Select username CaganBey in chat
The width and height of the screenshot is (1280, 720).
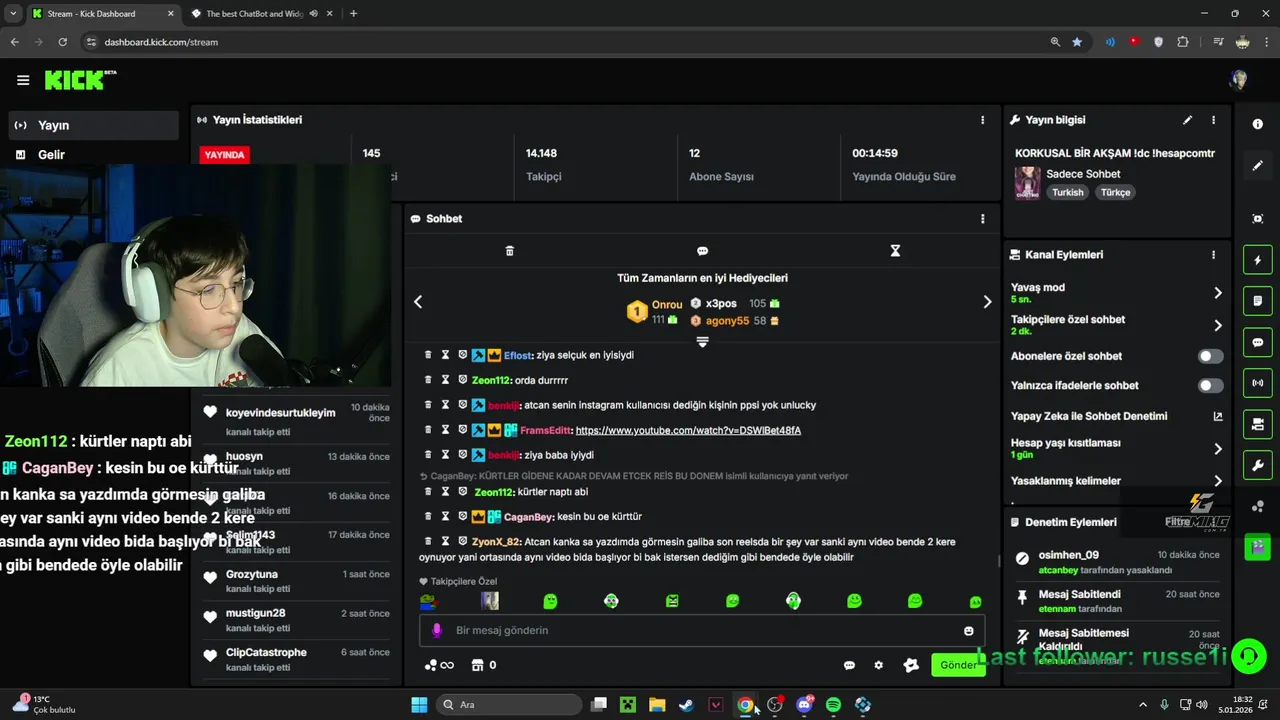coord(528,516)
